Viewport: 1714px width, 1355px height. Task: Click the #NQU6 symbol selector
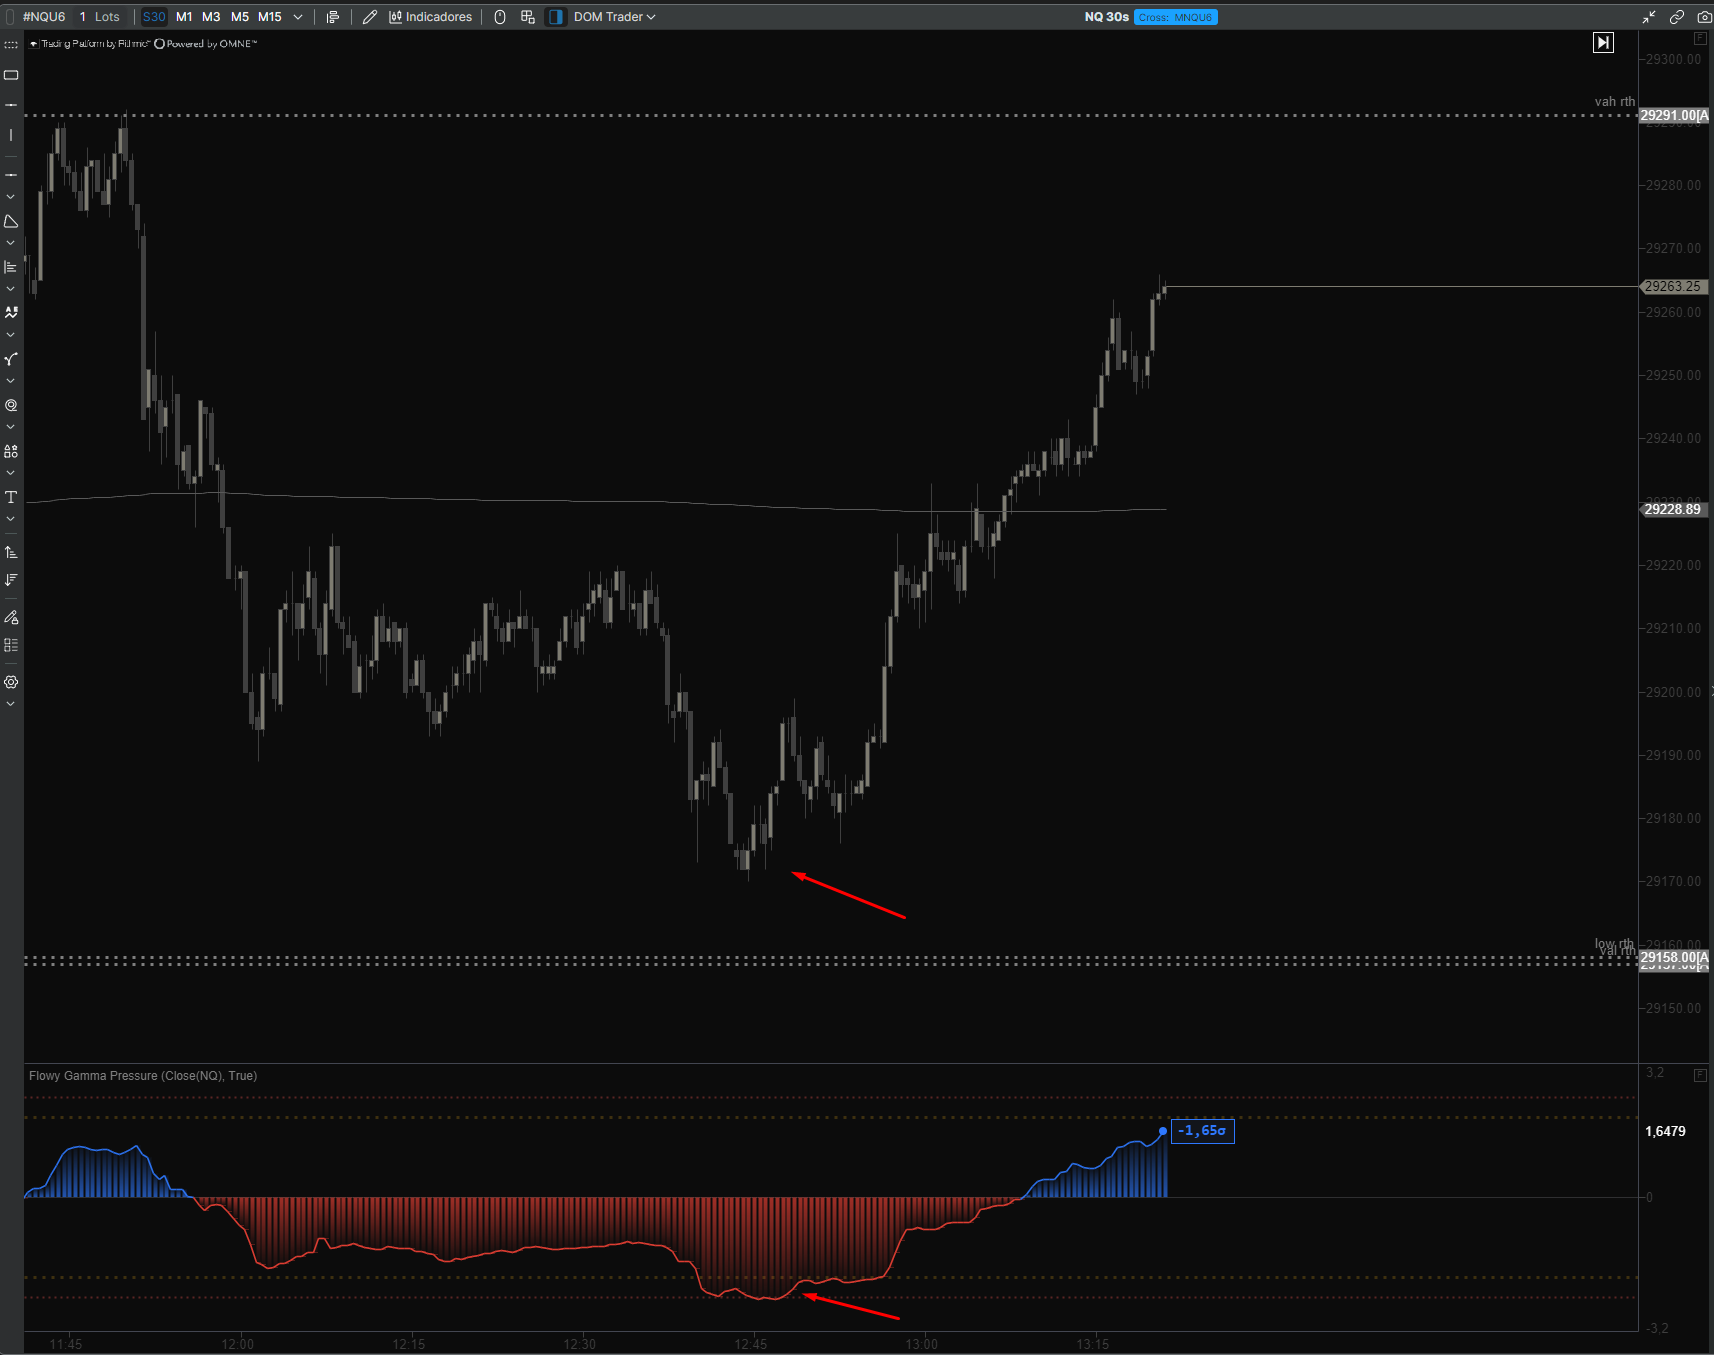tap(44, 17)
